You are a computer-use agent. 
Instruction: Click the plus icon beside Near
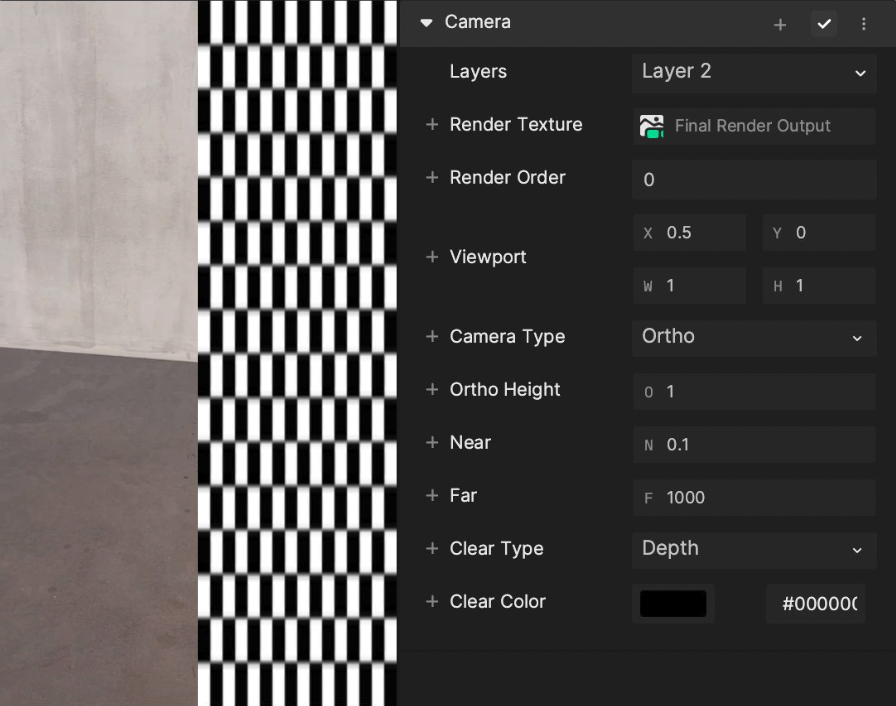click(x=431, y=443)
